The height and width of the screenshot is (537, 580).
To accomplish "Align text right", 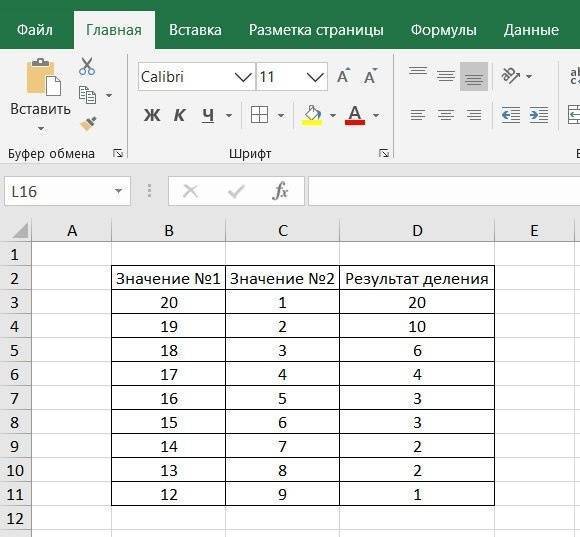I will point(474,115).
